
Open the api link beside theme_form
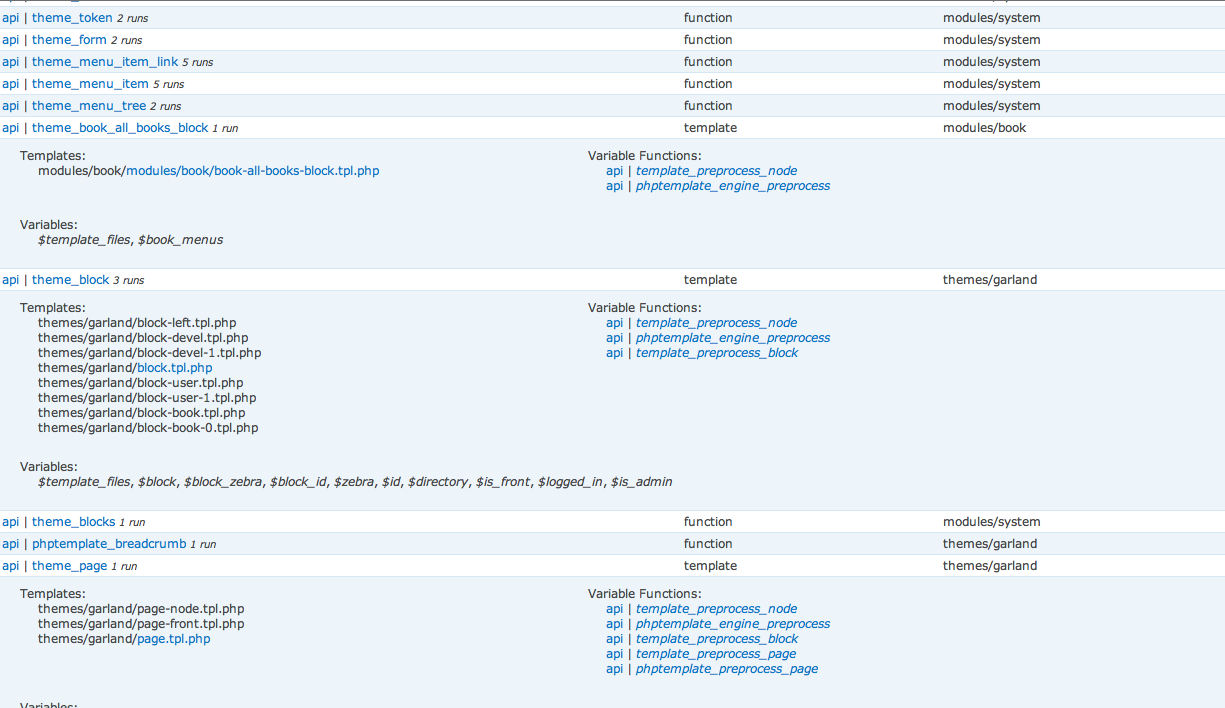click(x=11, y=40)
